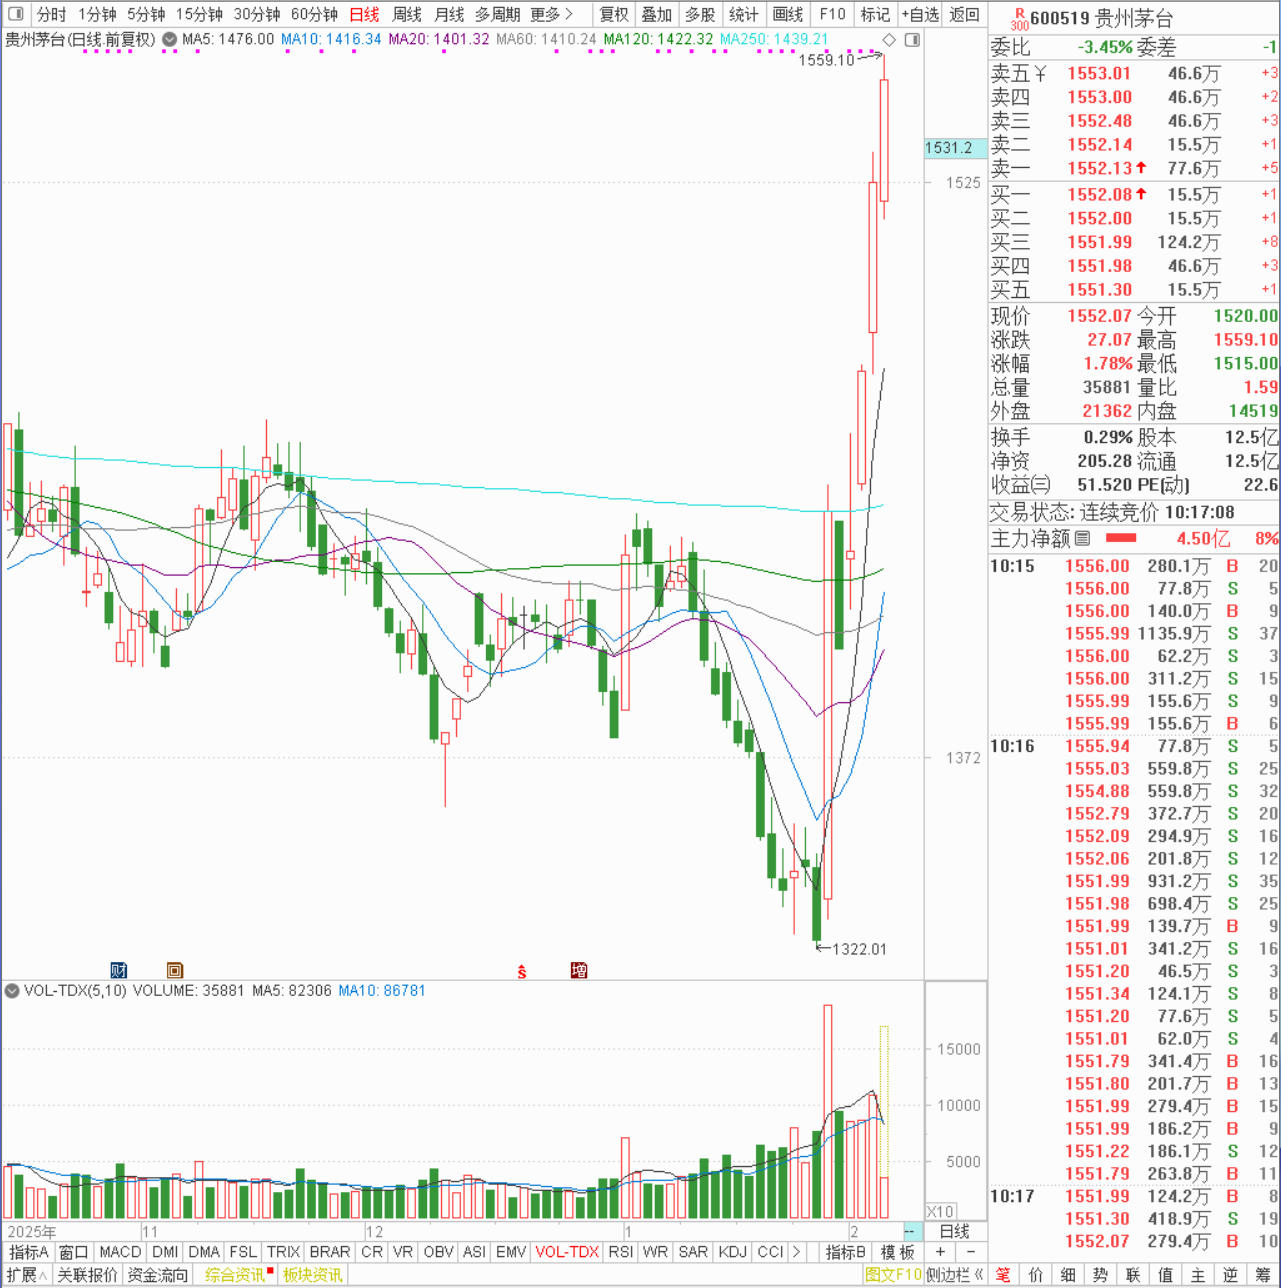Open the 指标B indicator group
This screenshot has height=1288, width=1281.
click(845, 1252)
